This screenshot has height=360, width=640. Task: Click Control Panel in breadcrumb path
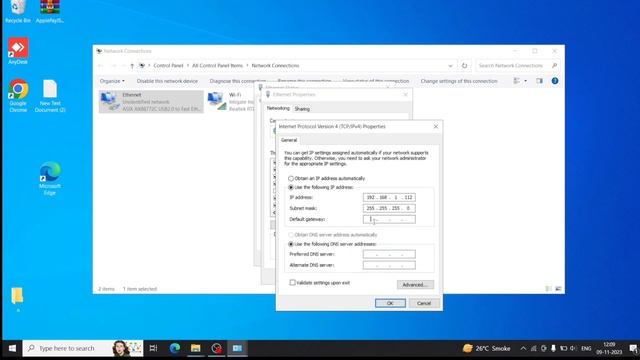point(168,65)
